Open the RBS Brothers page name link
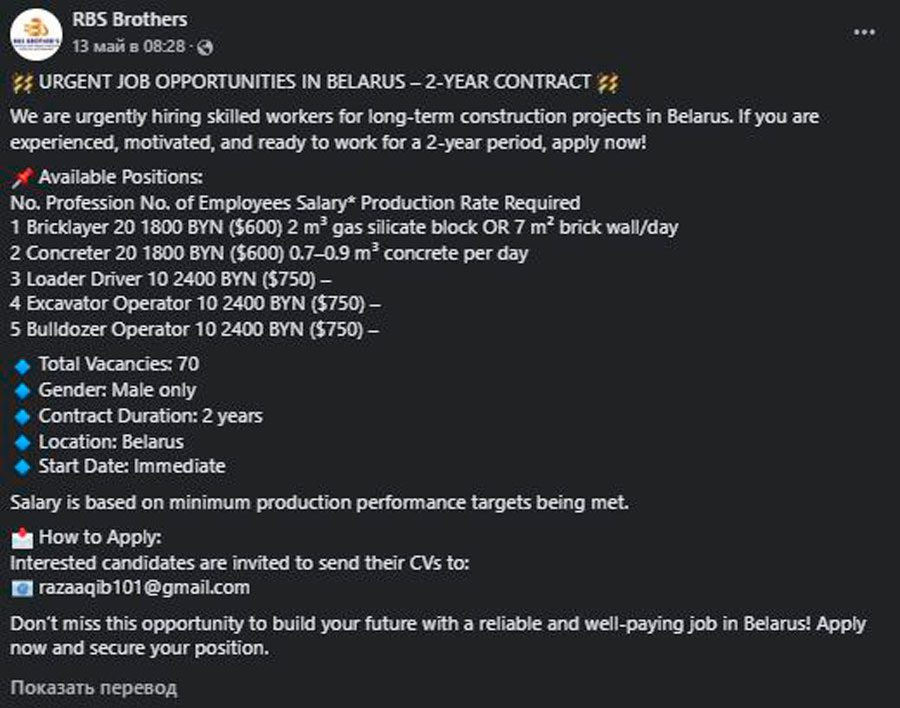 click(x=130, y=20)
